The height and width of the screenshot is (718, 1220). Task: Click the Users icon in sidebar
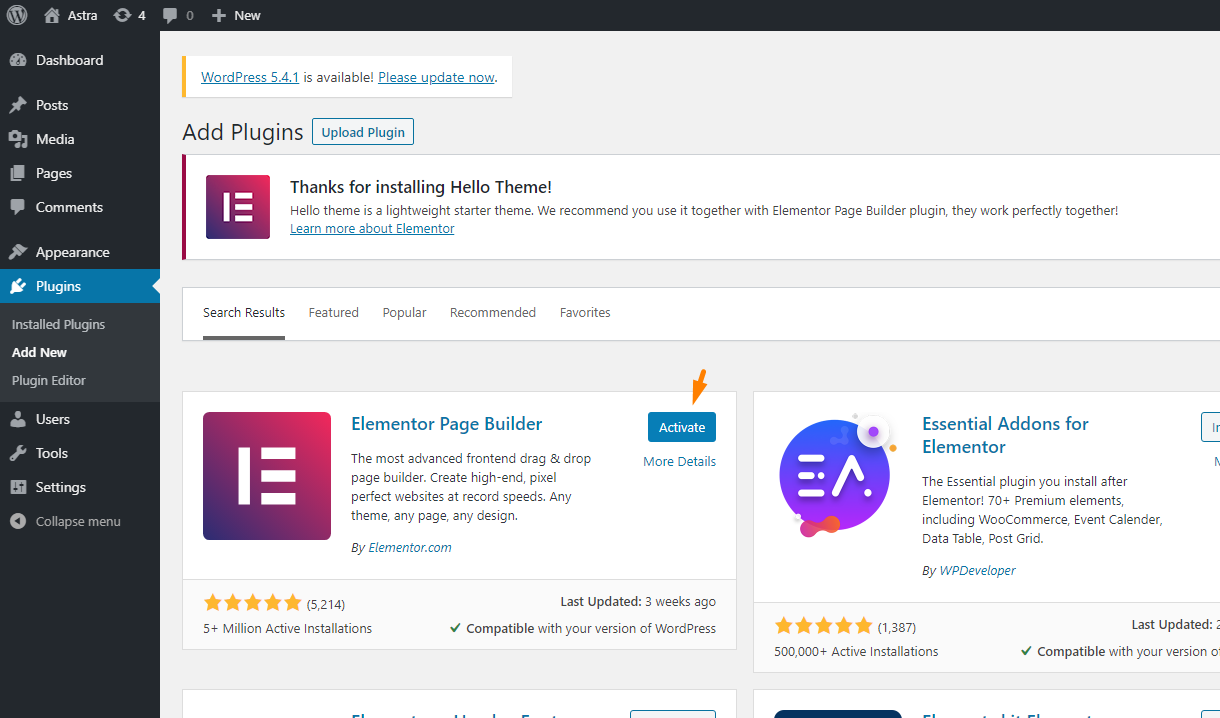(x=18, y=419)
